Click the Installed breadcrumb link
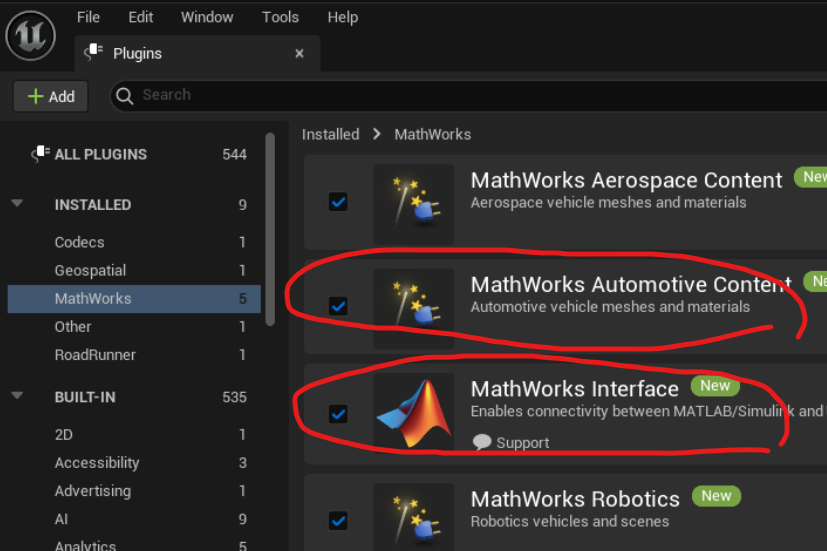The width and height of the screenshot is (827, 551). [330, 134]
